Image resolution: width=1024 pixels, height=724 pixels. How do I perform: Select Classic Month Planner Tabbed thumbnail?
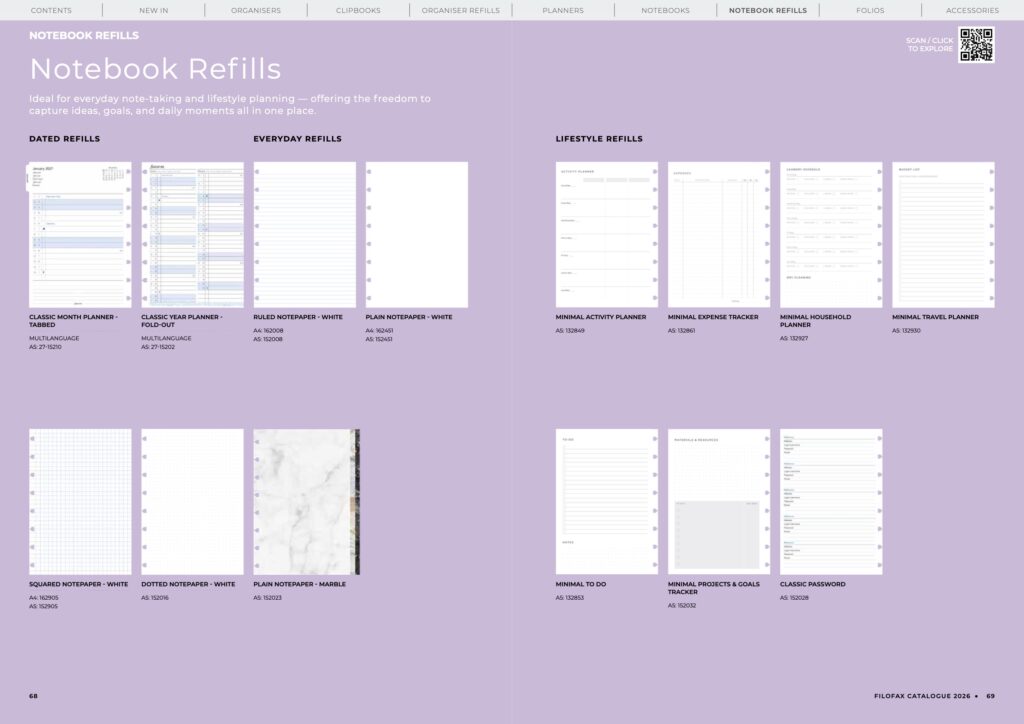(80, 235)
